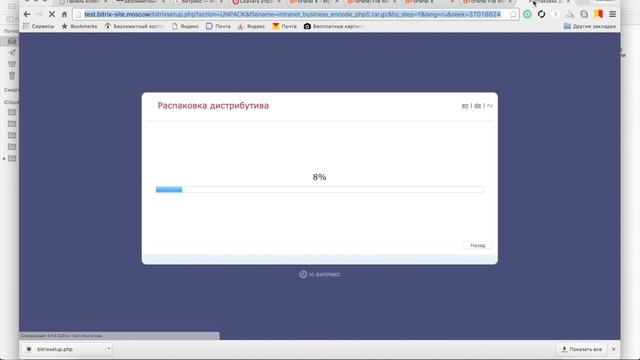Click the Распаковка дистрибутива heading
640x360 pixels.
coord(213,106)
